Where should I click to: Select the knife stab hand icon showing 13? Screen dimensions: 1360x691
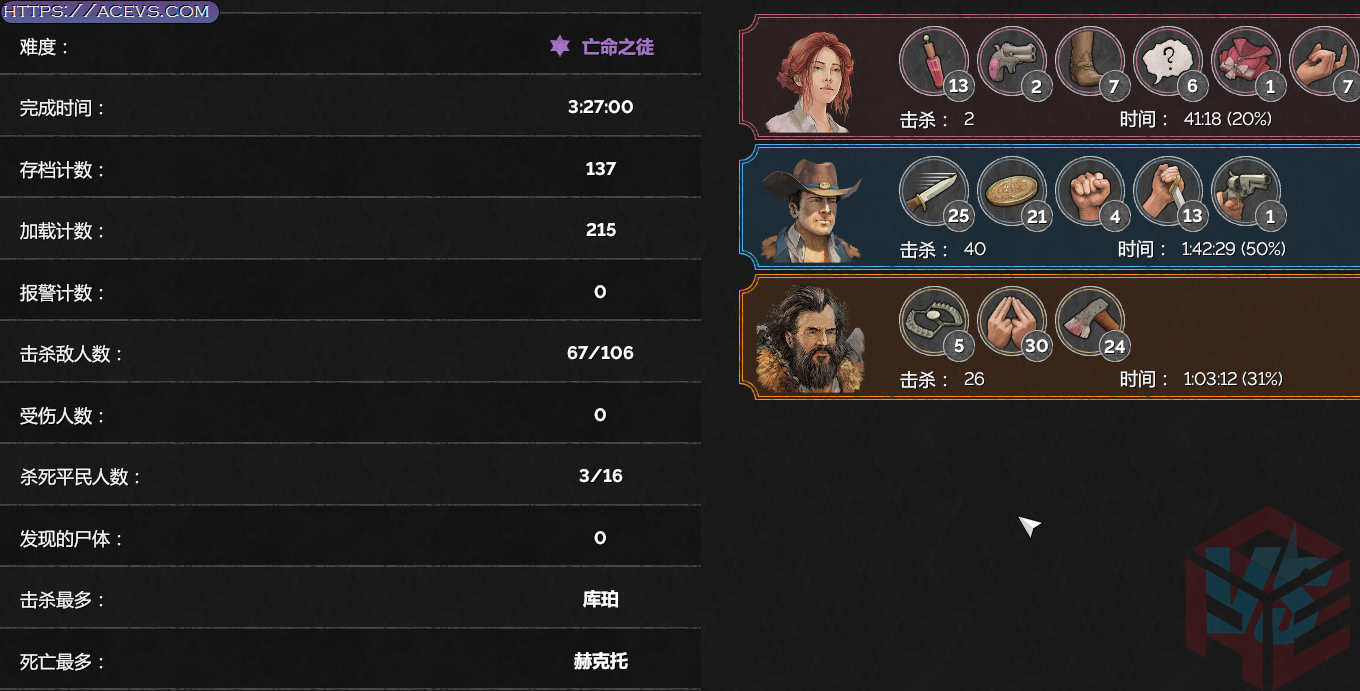(x=1168, y=192)
